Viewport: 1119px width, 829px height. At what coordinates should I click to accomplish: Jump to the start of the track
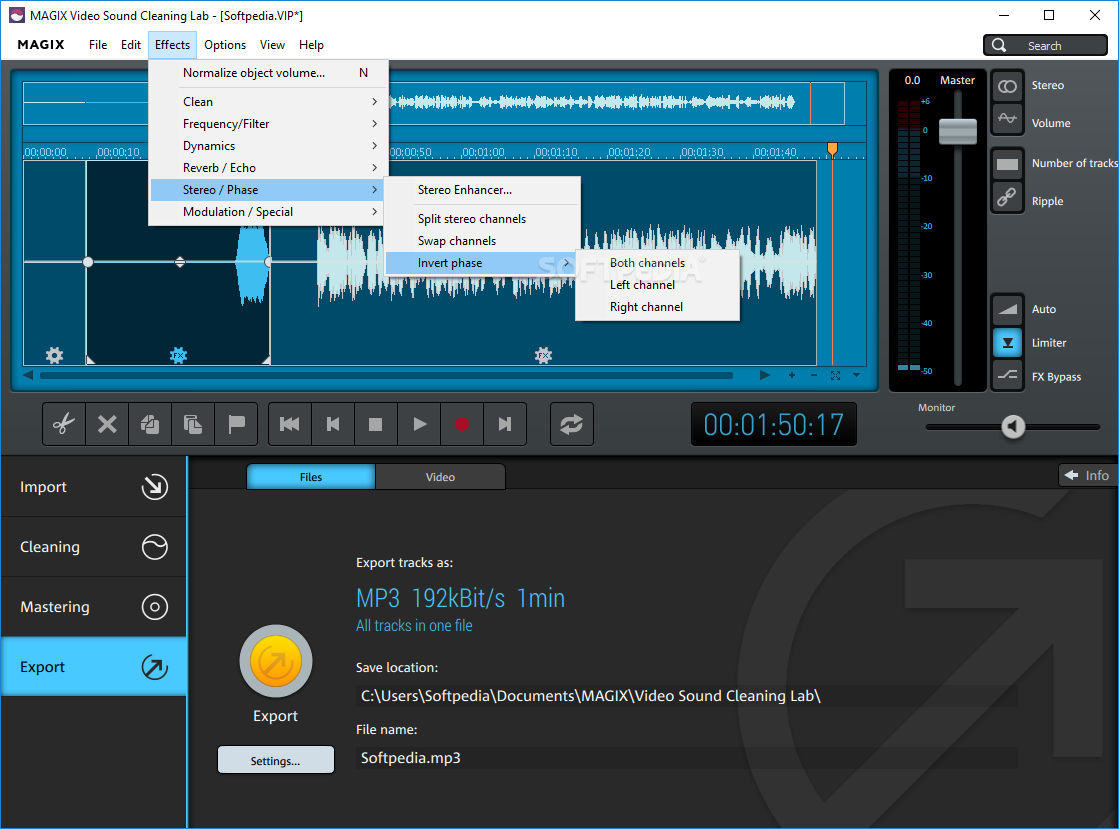290,424
